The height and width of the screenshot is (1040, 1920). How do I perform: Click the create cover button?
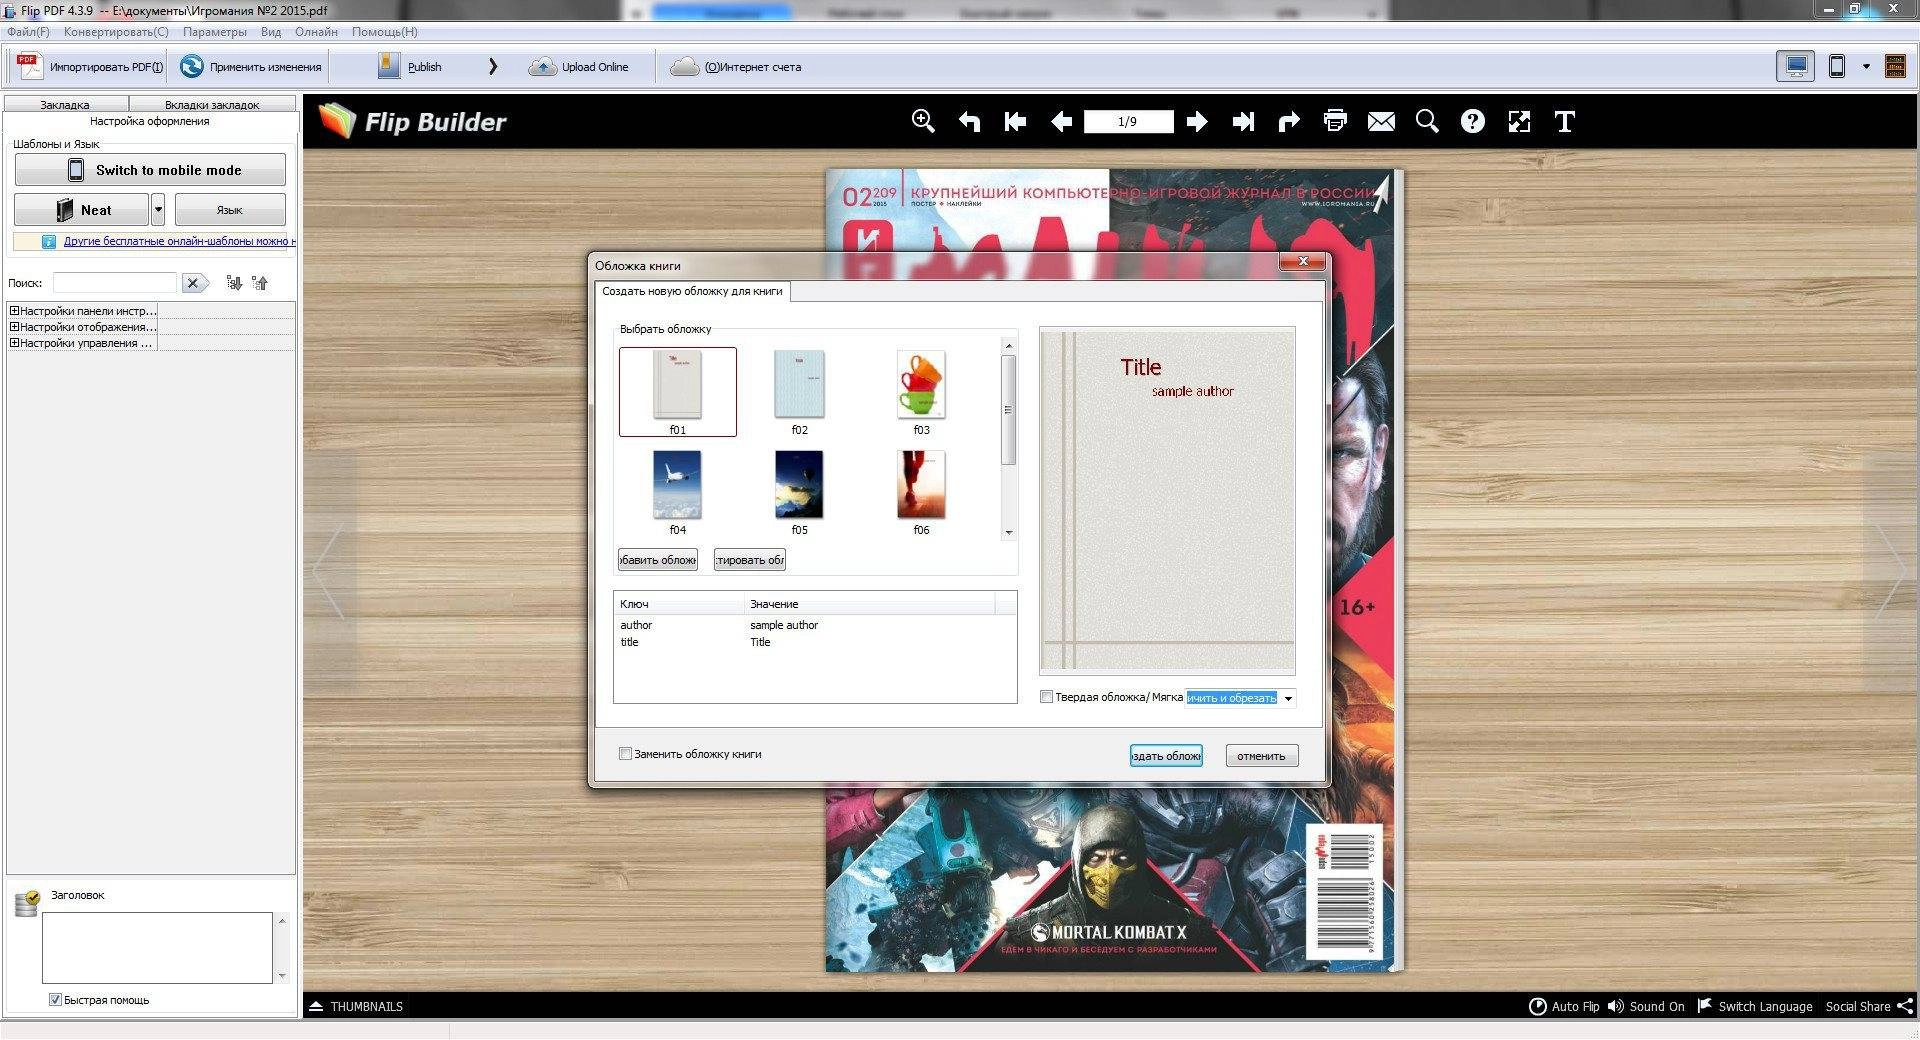click(1166, 756)
